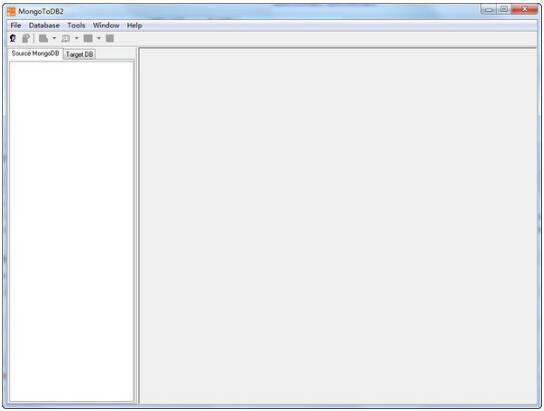544x411 pixels.
Task: Click the connect (person head) toolbar icon
Action: click(13, 38)
